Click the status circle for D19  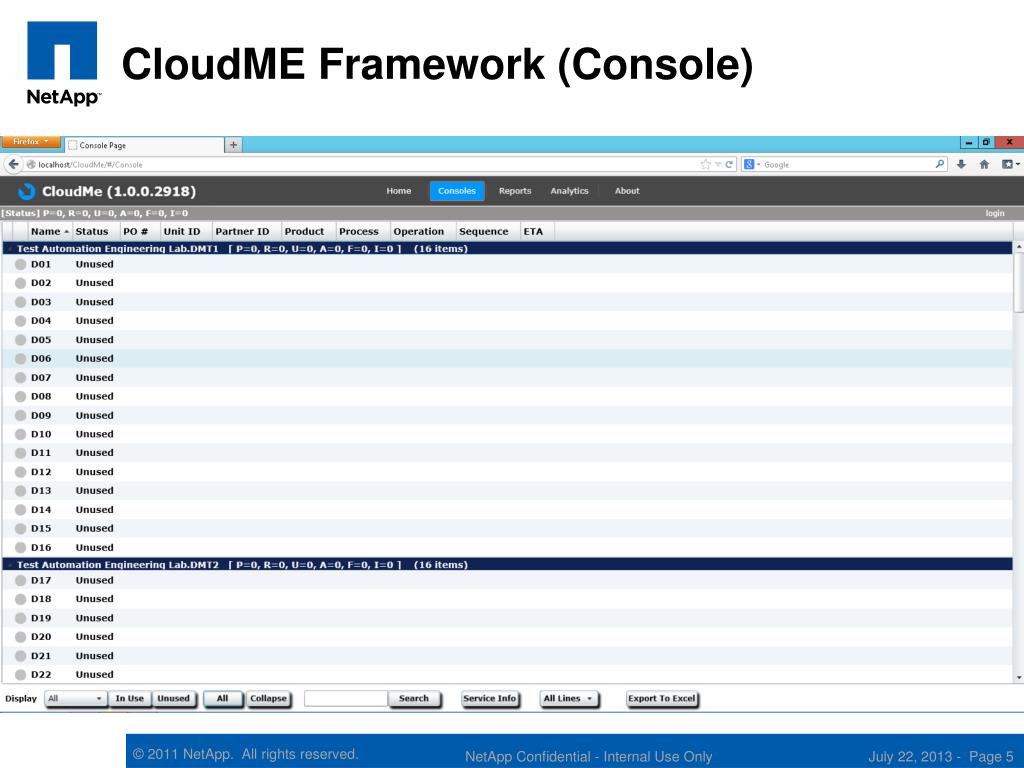[20, 618]
